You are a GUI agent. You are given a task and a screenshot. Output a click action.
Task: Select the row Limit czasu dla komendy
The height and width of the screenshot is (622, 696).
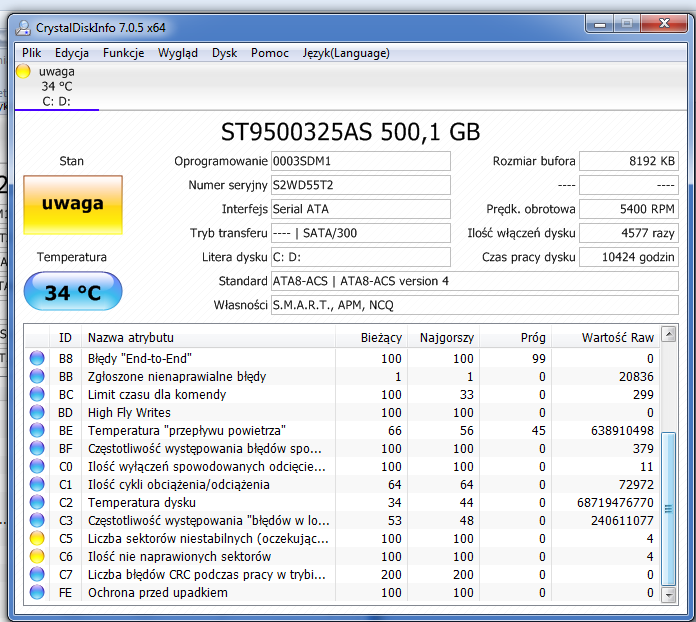pyautogui.click(x=342, y=394)
